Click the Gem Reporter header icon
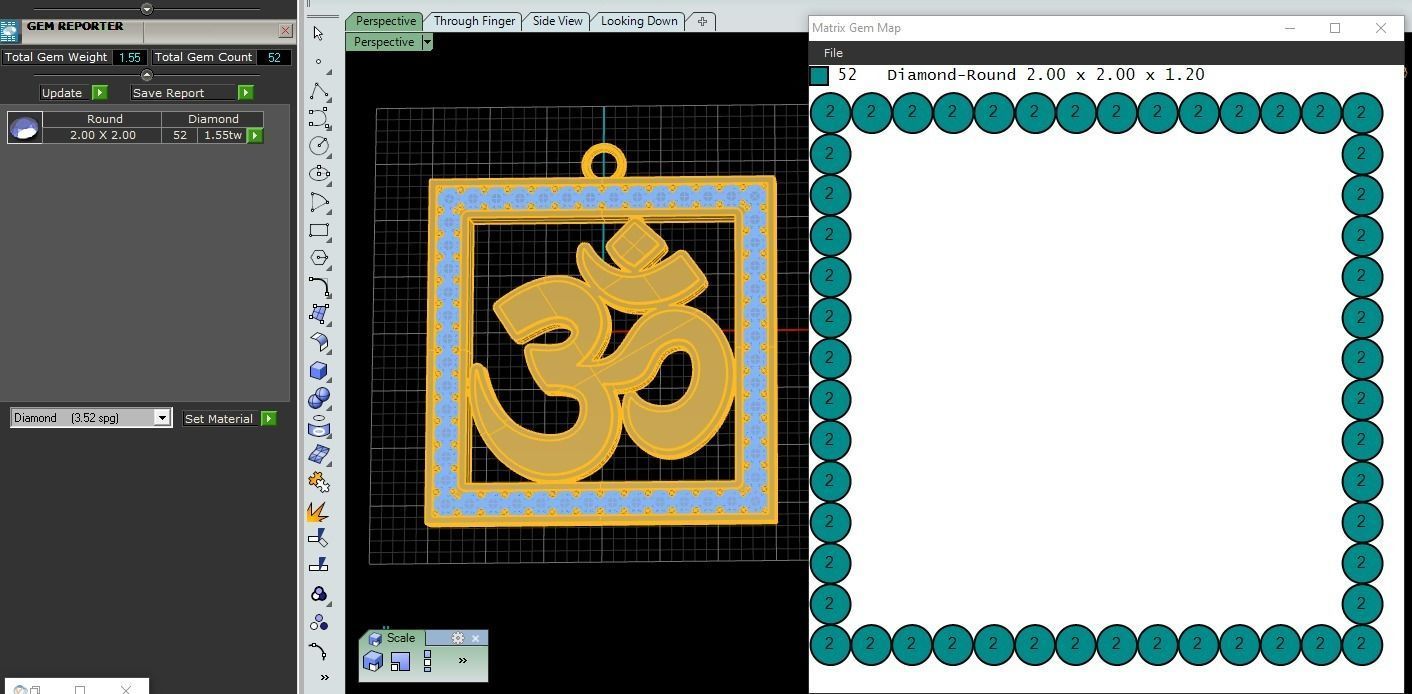Screen dimensions: 1412x694 pyautogui.click(x=10, y=31)
